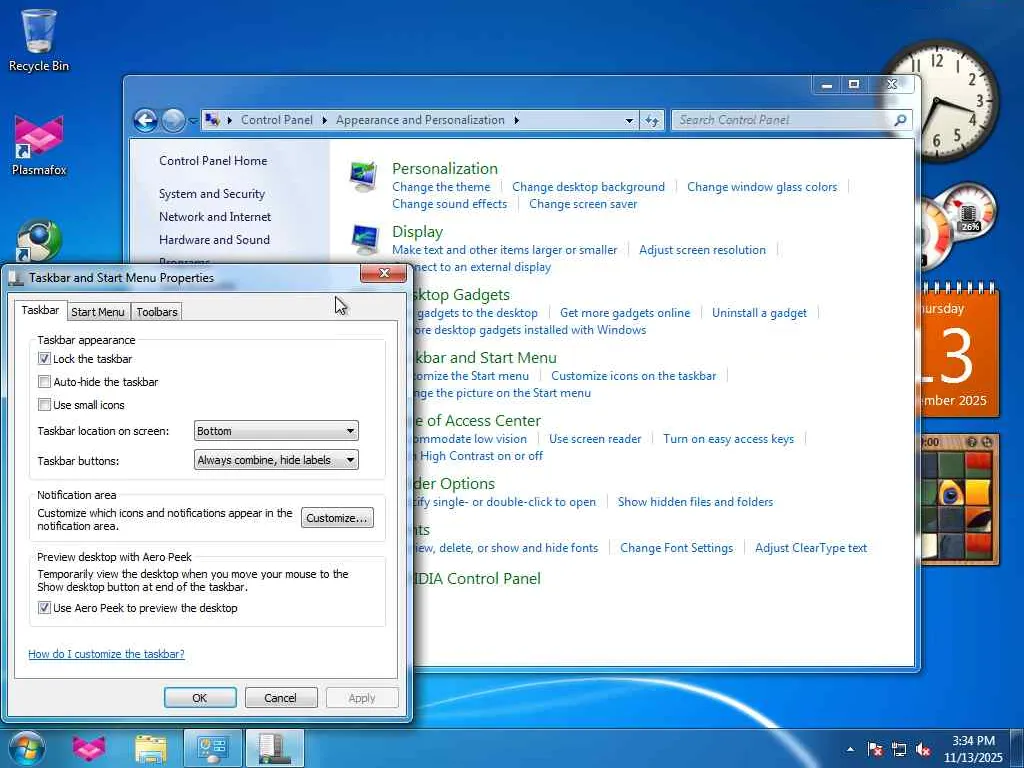Click Customize... notification area button
The height and width of the screenshot is (768, 1024).
click(x=338, y=518)
